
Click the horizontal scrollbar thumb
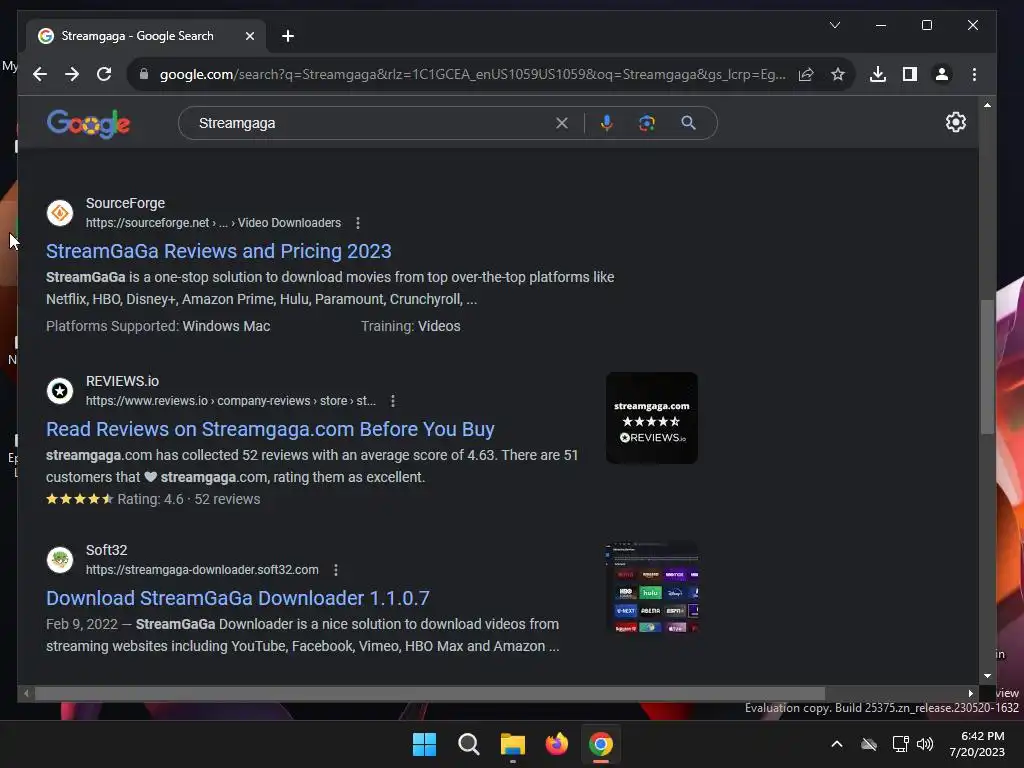point(430,694)
